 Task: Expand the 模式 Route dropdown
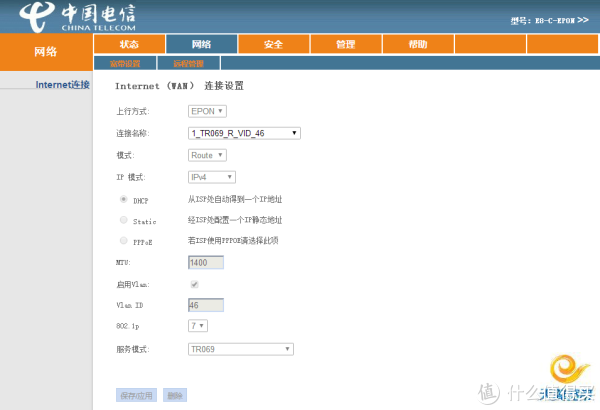coord(207,155)
